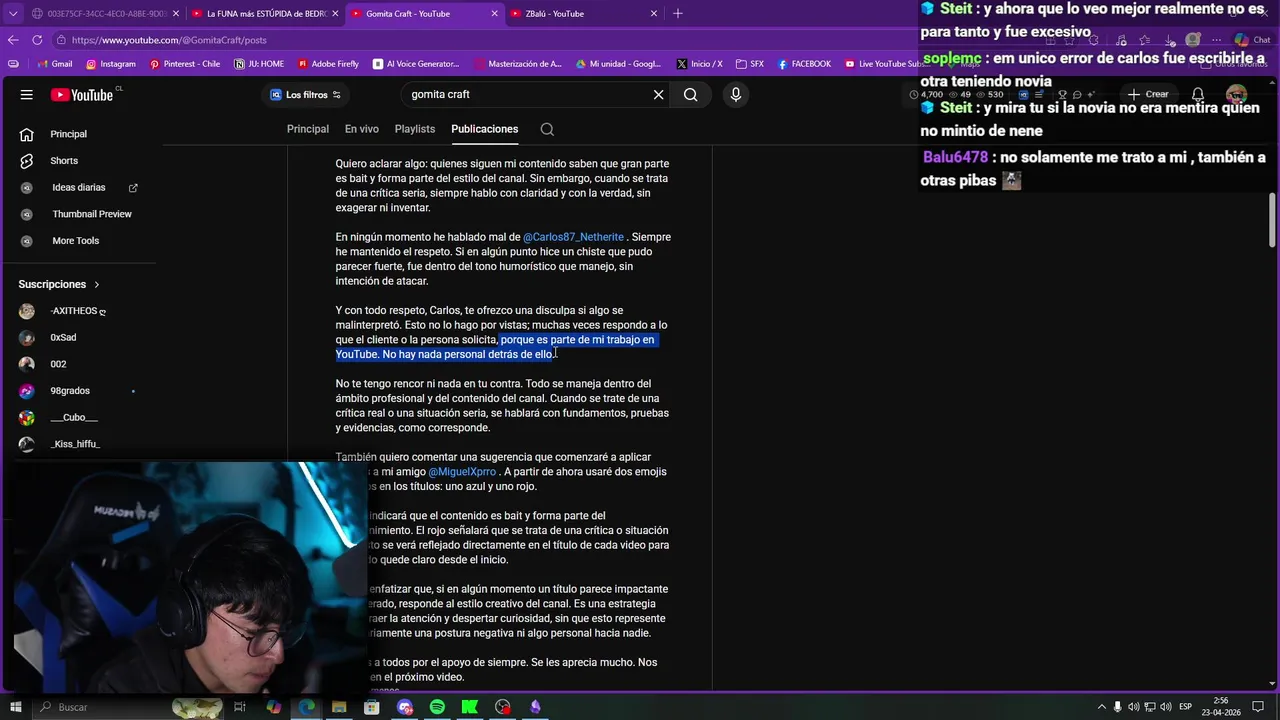
Task: Open More Tools in sidebar
Action: pos(80,240)
